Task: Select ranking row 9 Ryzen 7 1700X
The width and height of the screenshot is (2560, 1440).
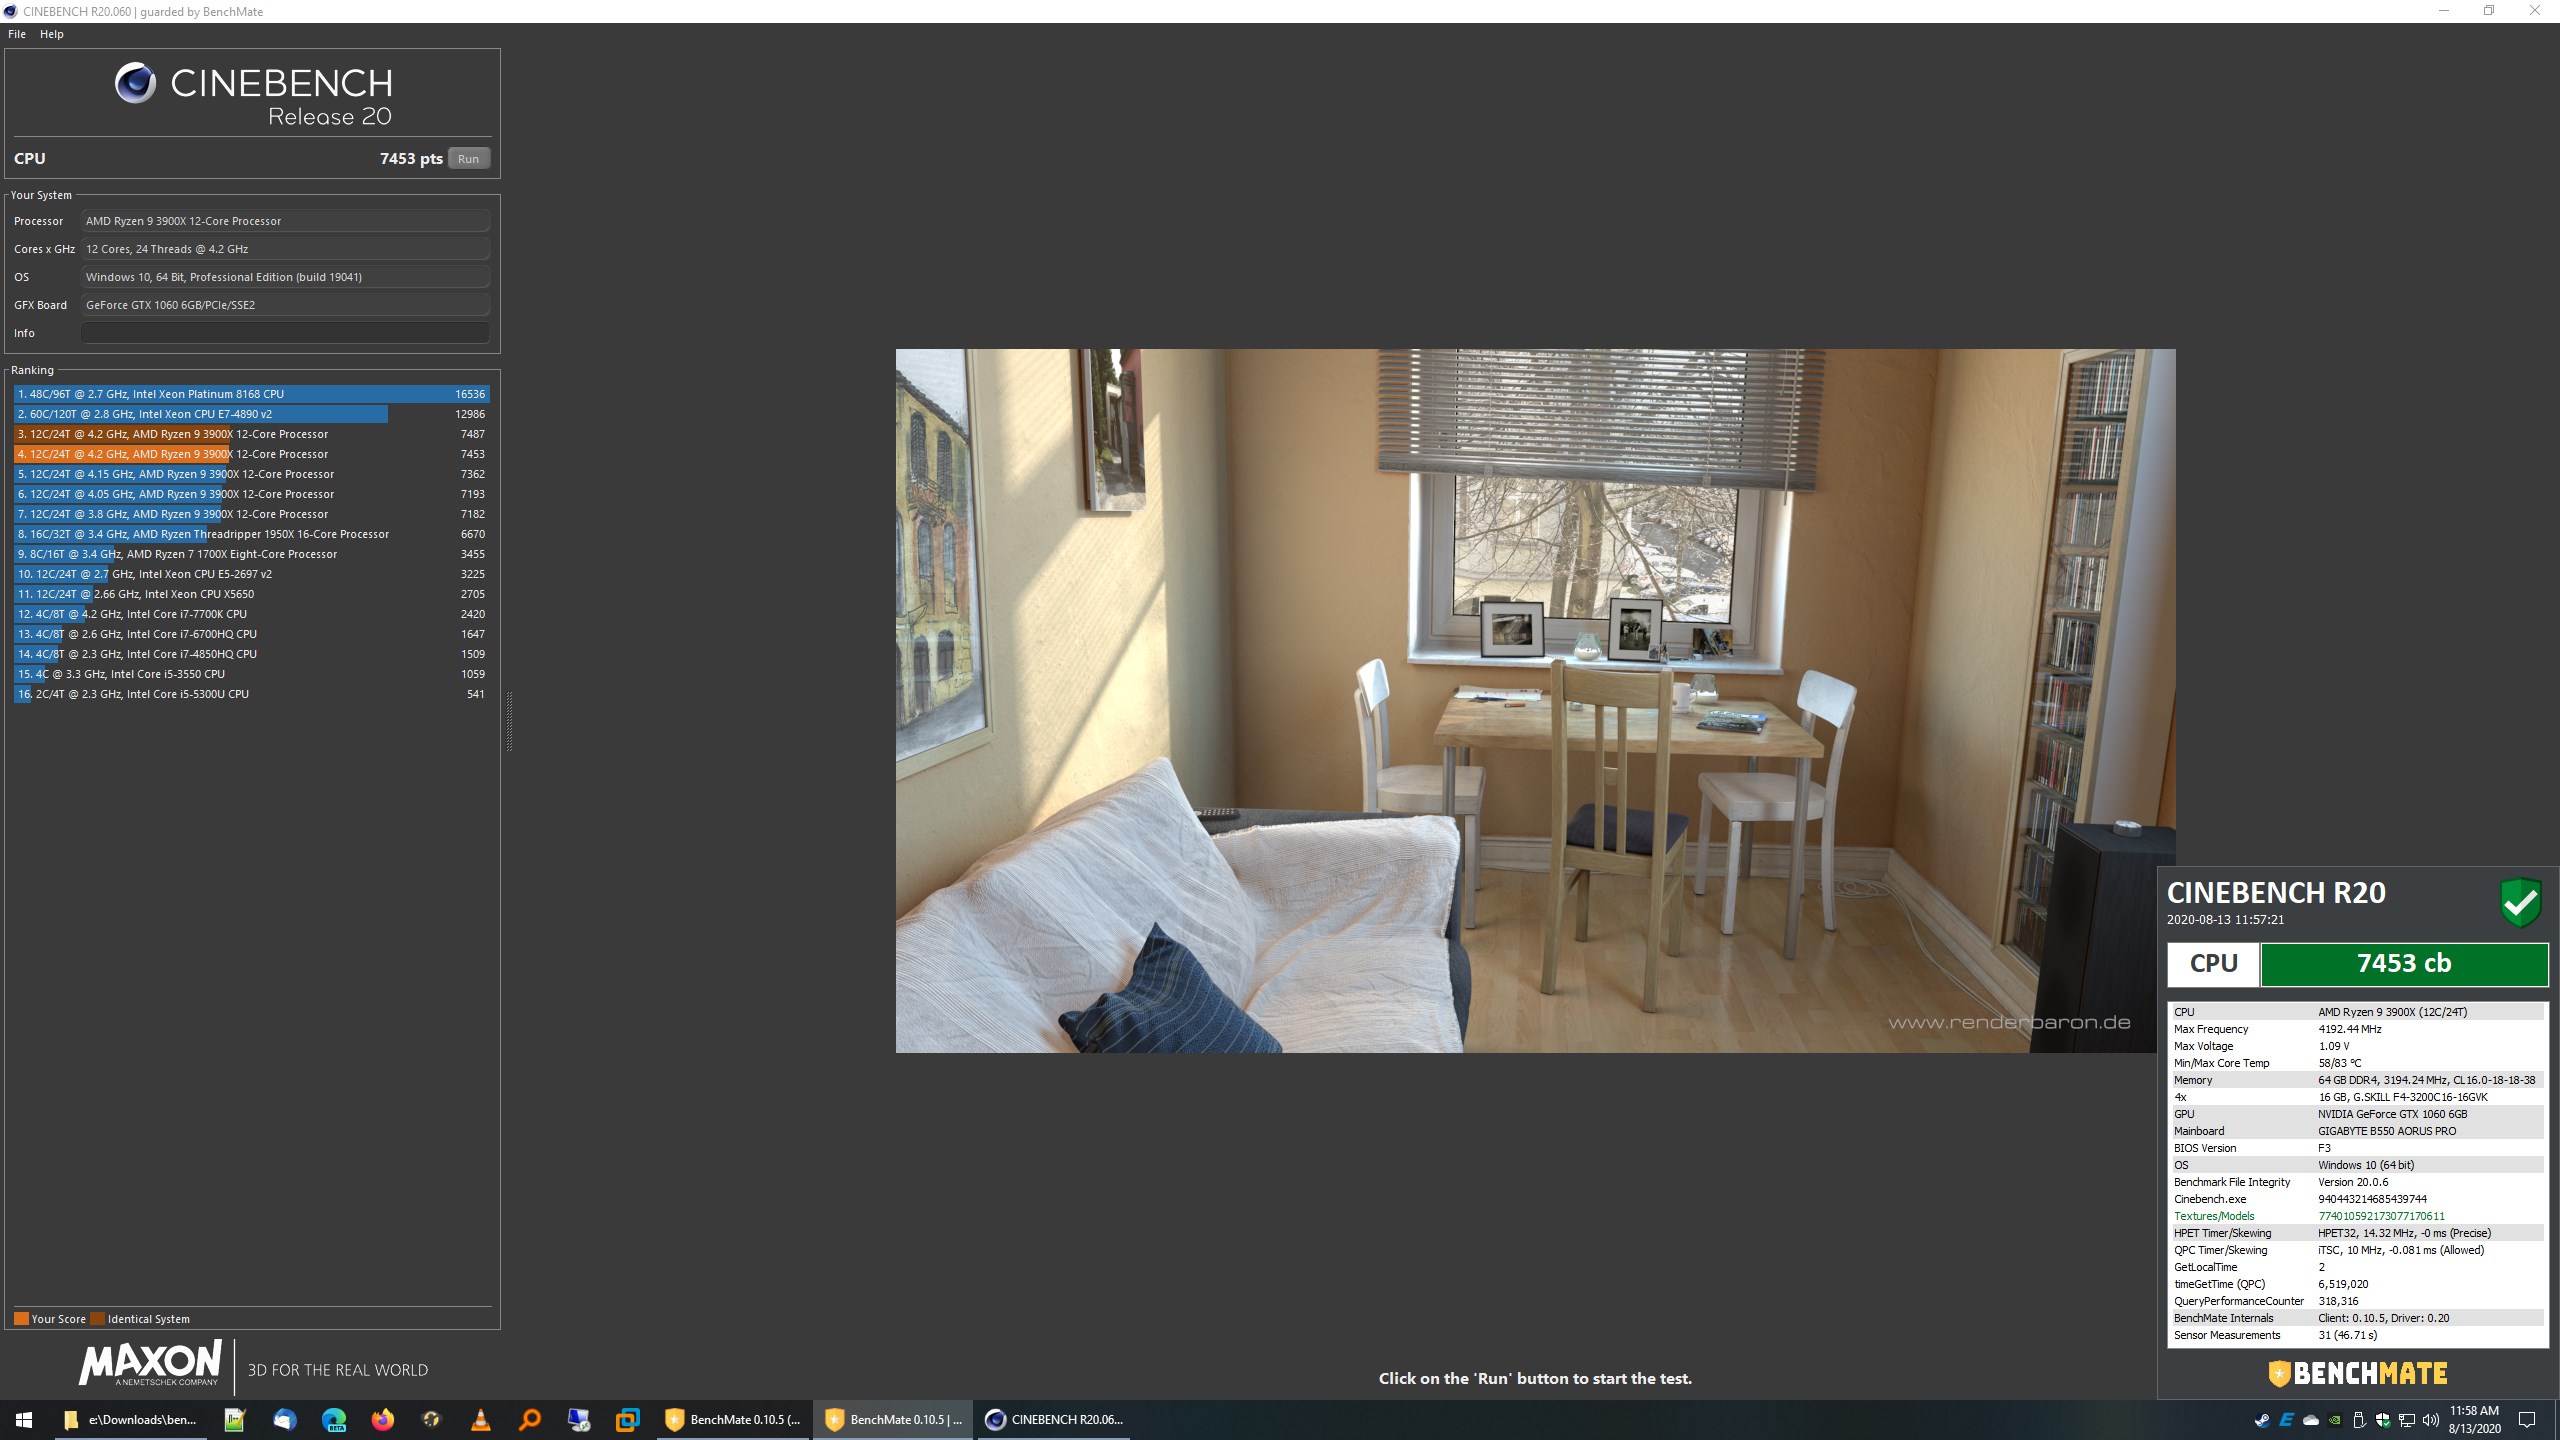Action: coord(251,554)
